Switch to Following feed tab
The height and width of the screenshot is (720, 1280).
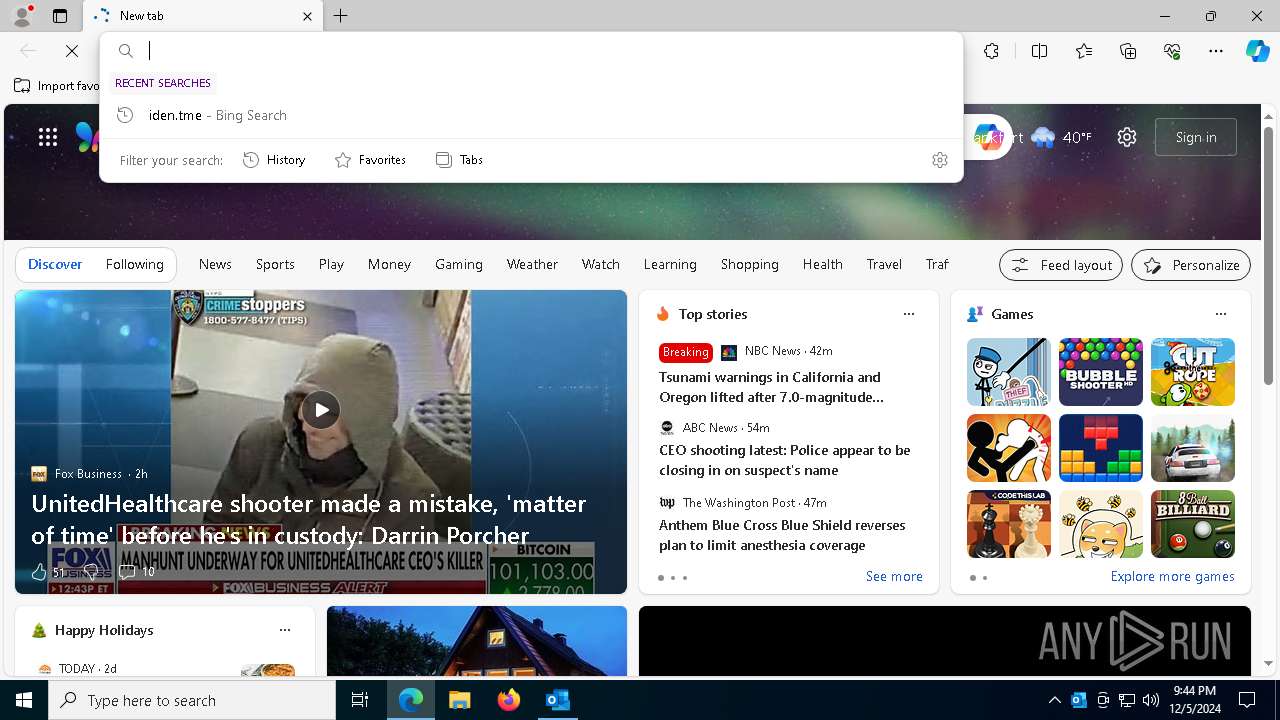[134, 264]
